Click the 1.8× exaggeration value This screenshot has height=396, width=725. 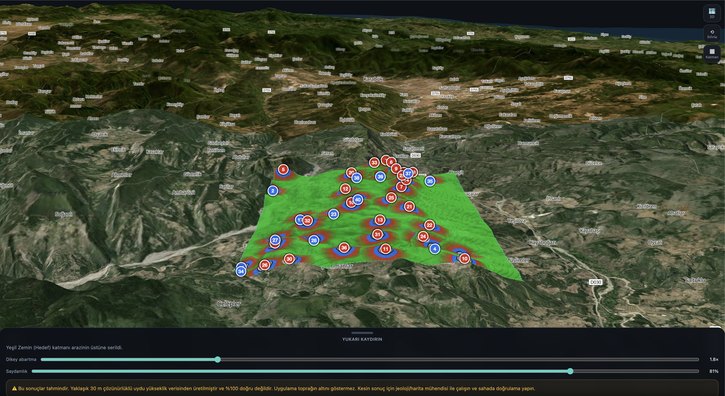pyautogui.click(x=713, y=359)
